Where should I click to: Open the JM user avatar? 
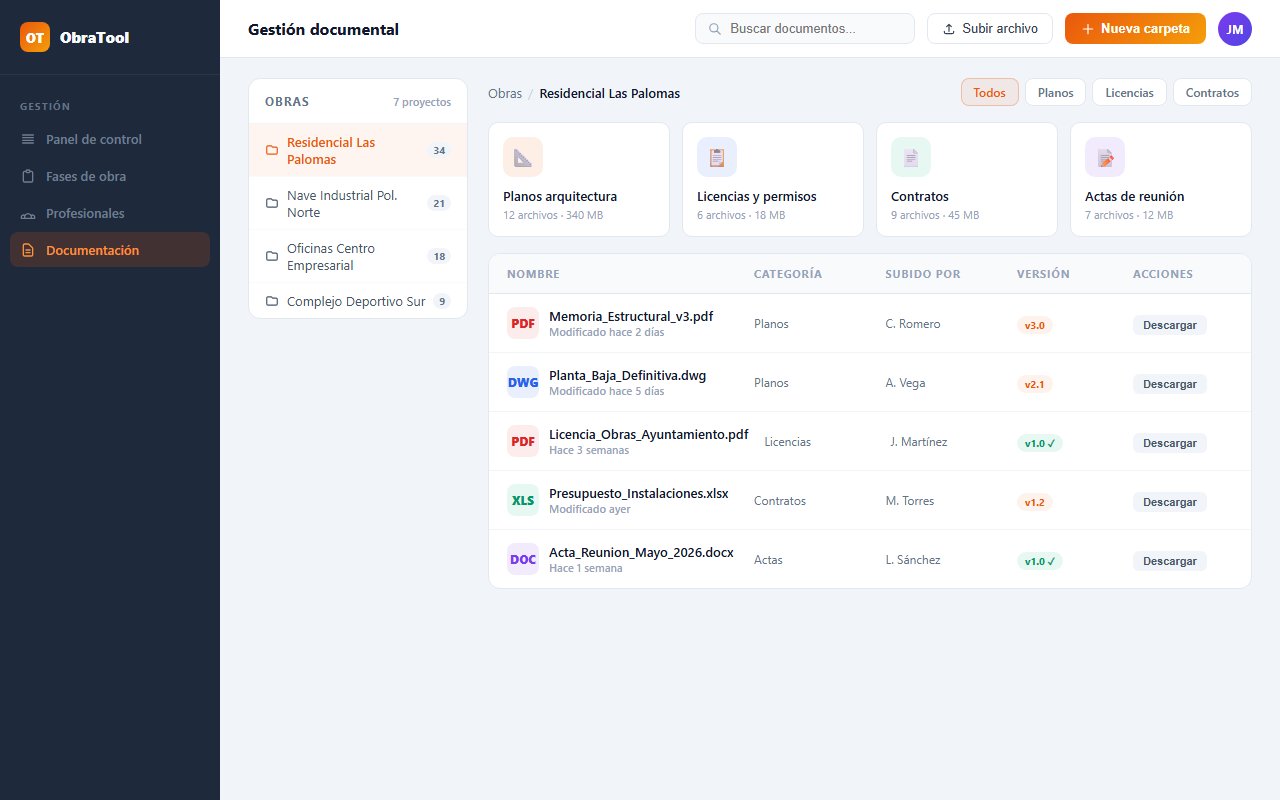[1235, 29]
